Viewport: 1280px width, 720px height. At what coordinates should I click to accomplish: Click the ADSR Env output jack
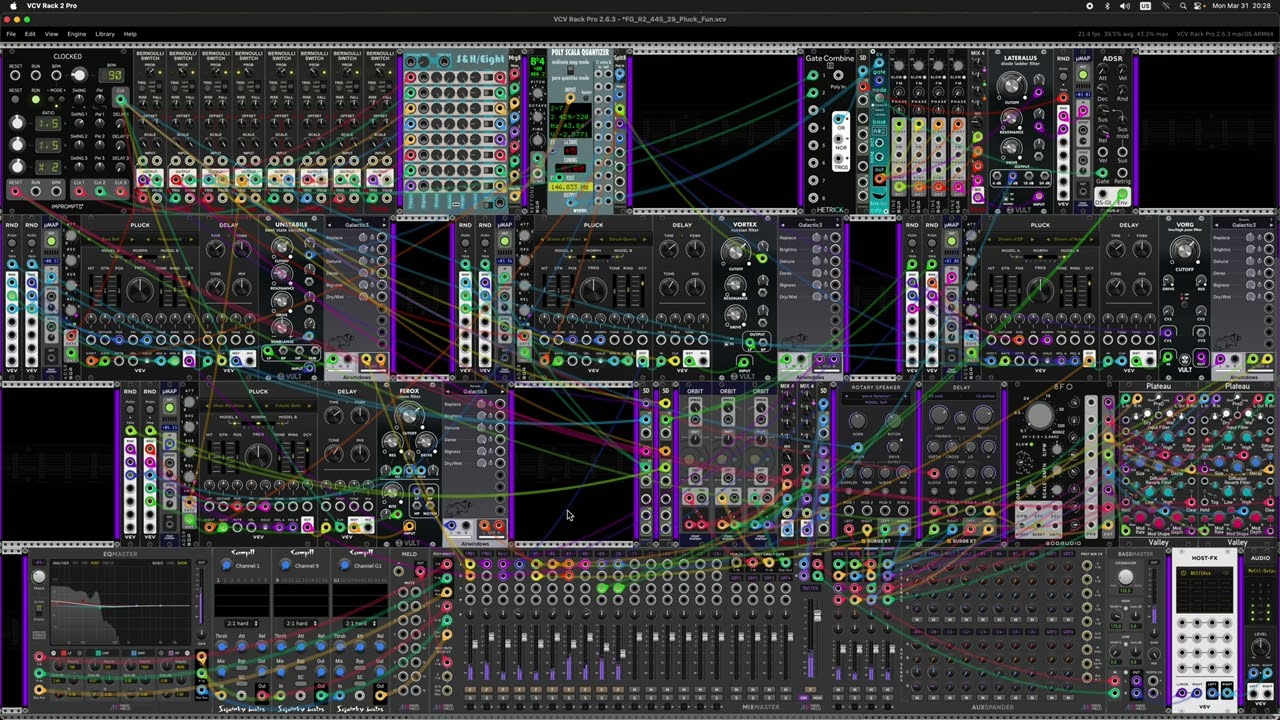(x=1122, y=195)
